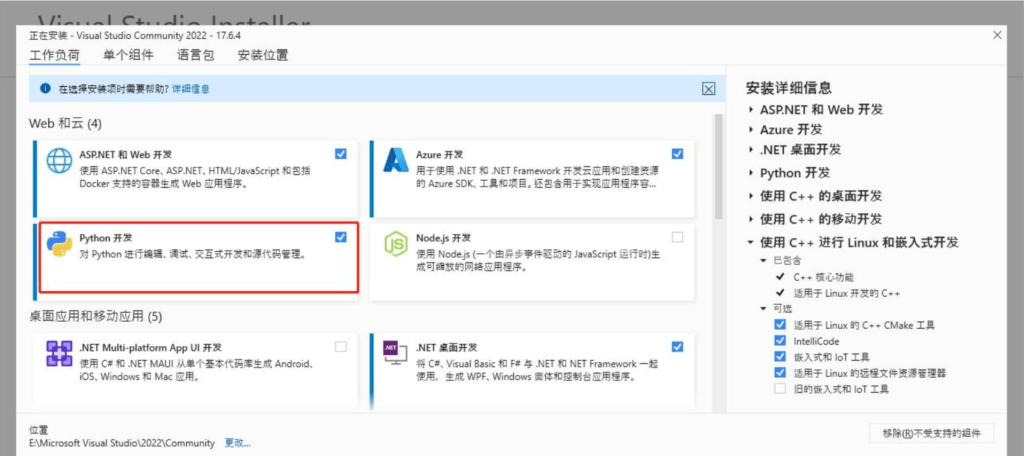
Task: Uncheck the Python 开发 workload checkbox
Action: (341, 237)
